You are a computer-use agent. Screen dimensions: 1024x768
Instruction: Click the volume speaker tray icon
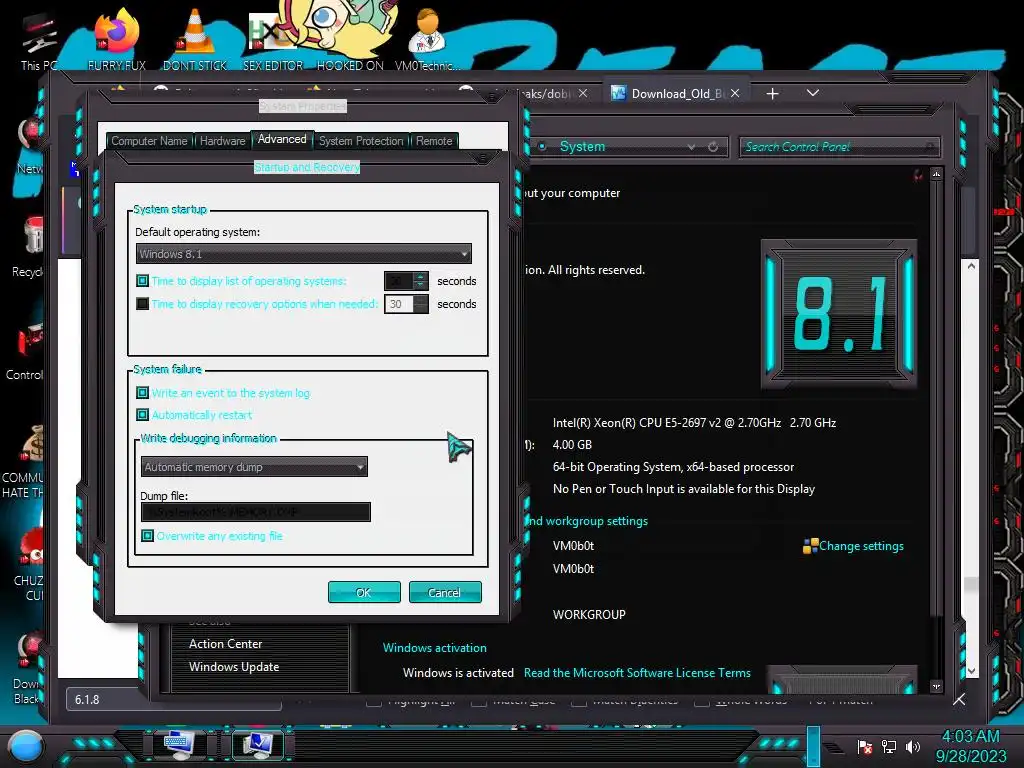pos(913,746)
